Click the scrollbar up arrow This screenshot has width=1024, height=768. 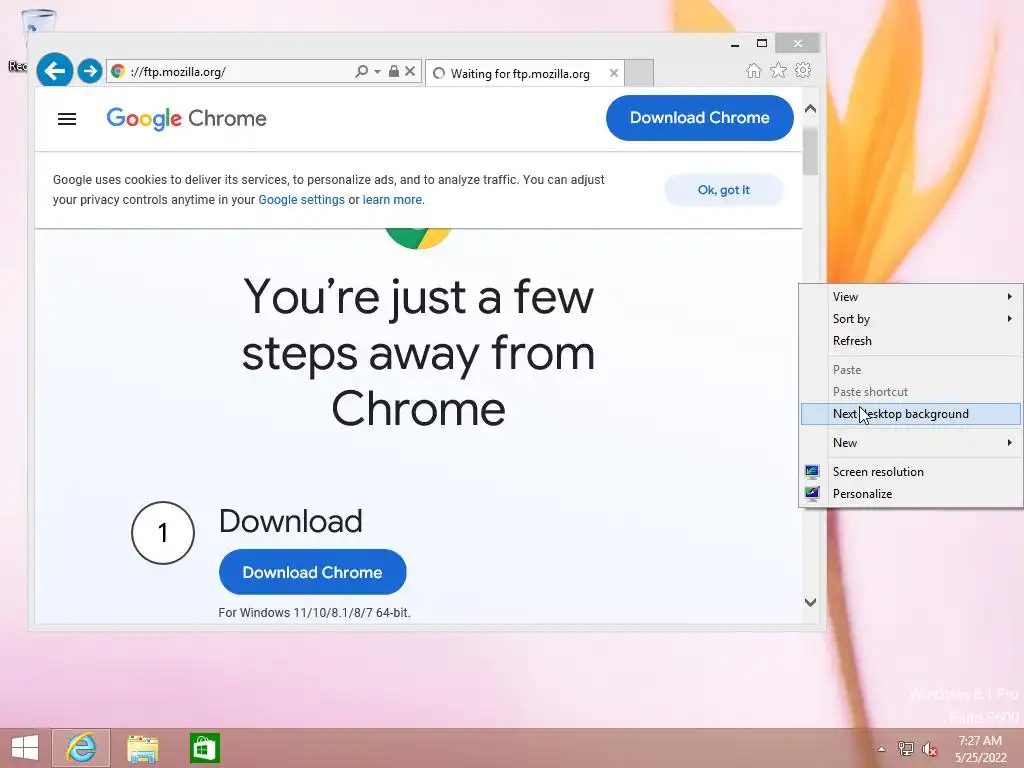tap(810, 109)
